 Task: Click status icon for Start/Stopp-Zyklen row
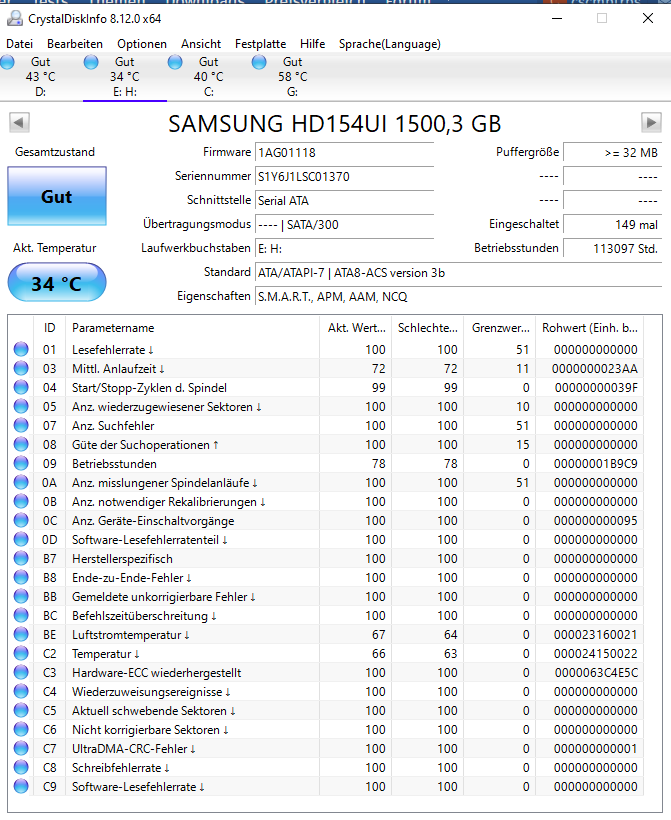point(21,388)
